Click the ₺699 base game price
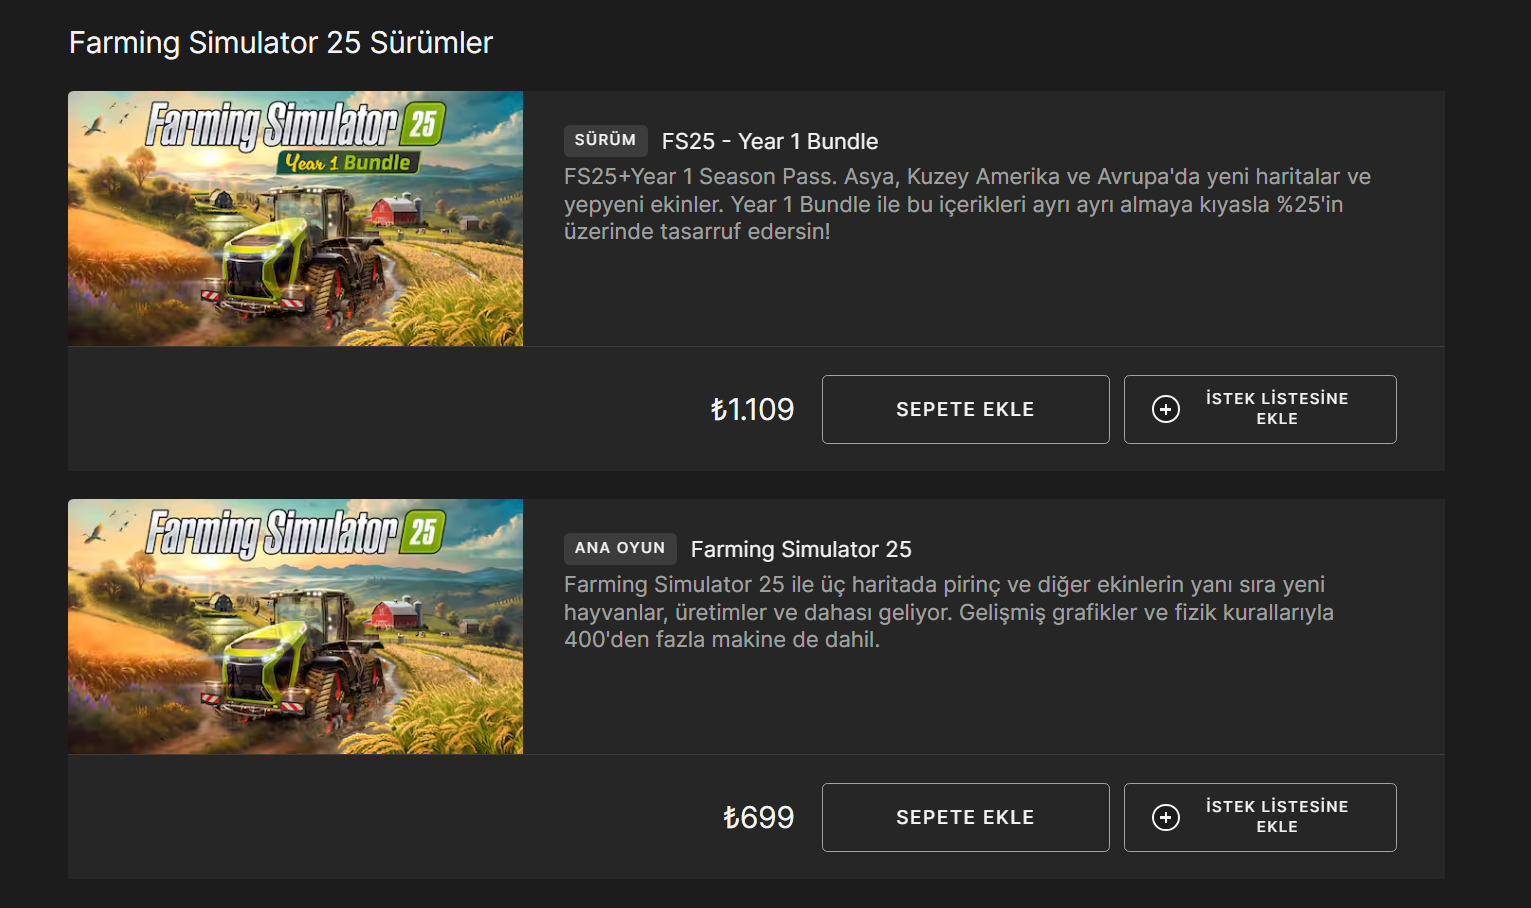1531x908 pixels. pos(758,817)
